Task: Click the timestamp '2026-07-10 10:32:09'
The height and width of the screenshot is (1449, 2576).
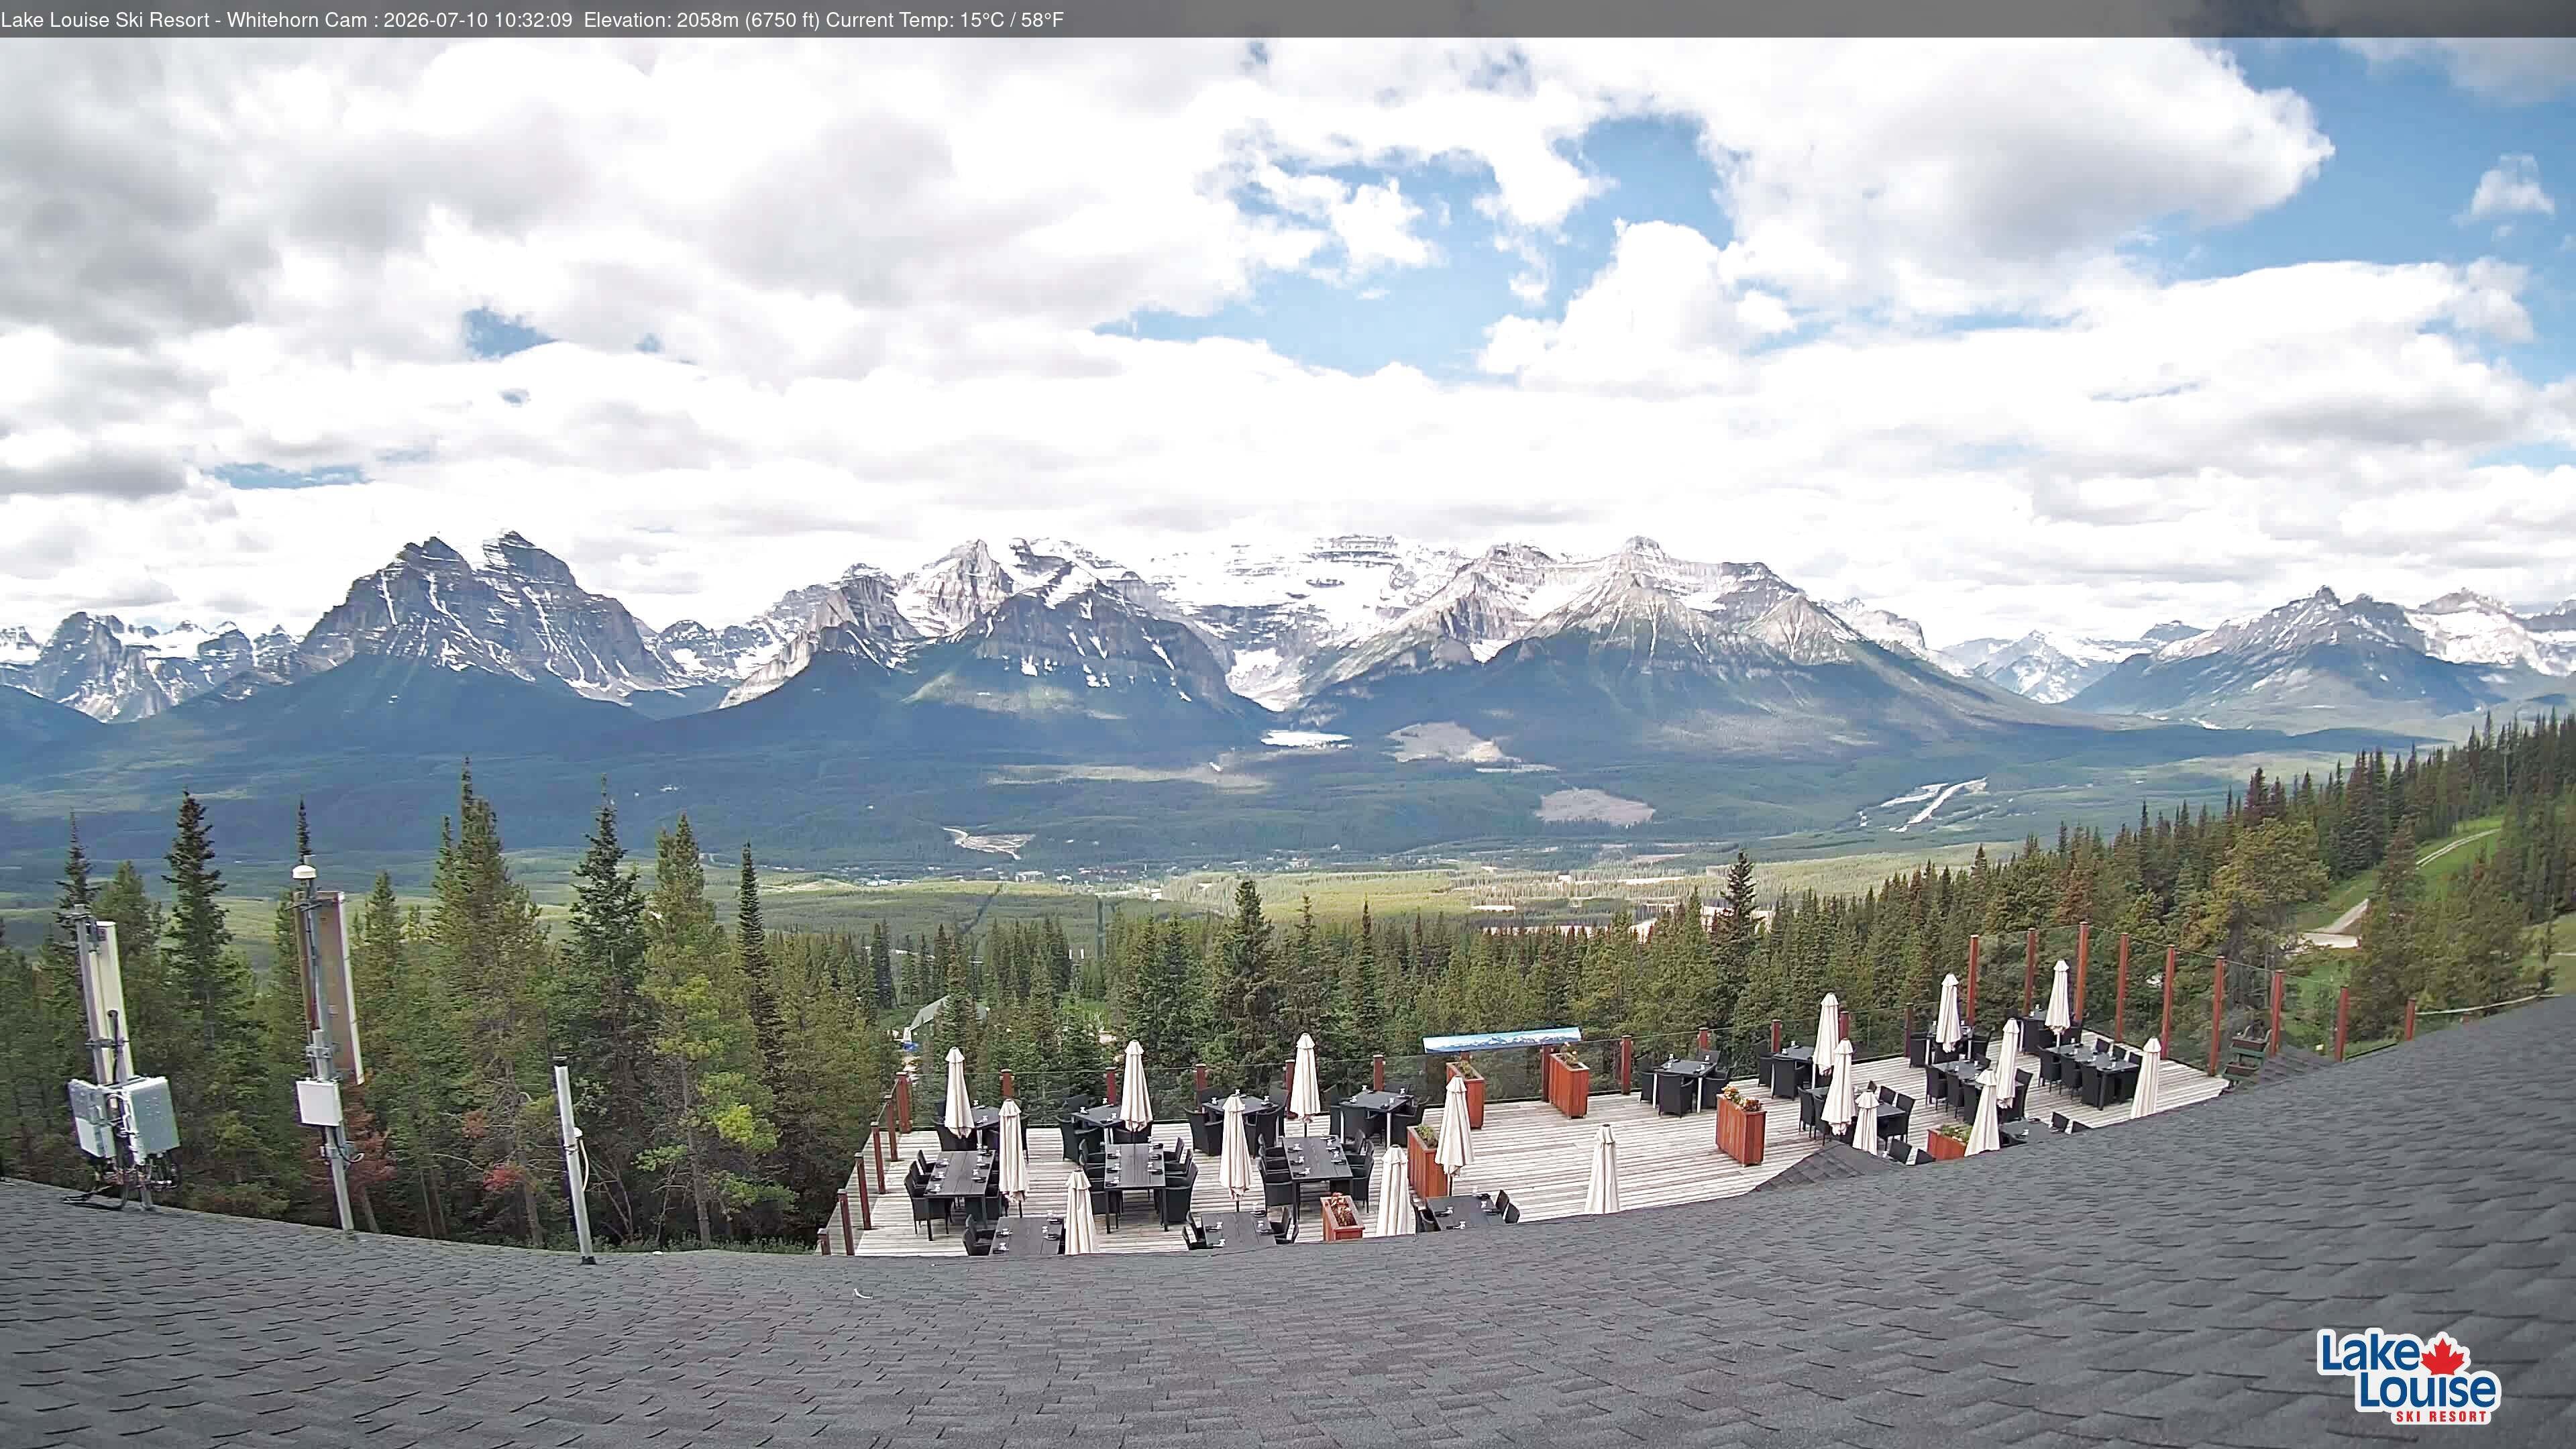Action: [478, 20]
